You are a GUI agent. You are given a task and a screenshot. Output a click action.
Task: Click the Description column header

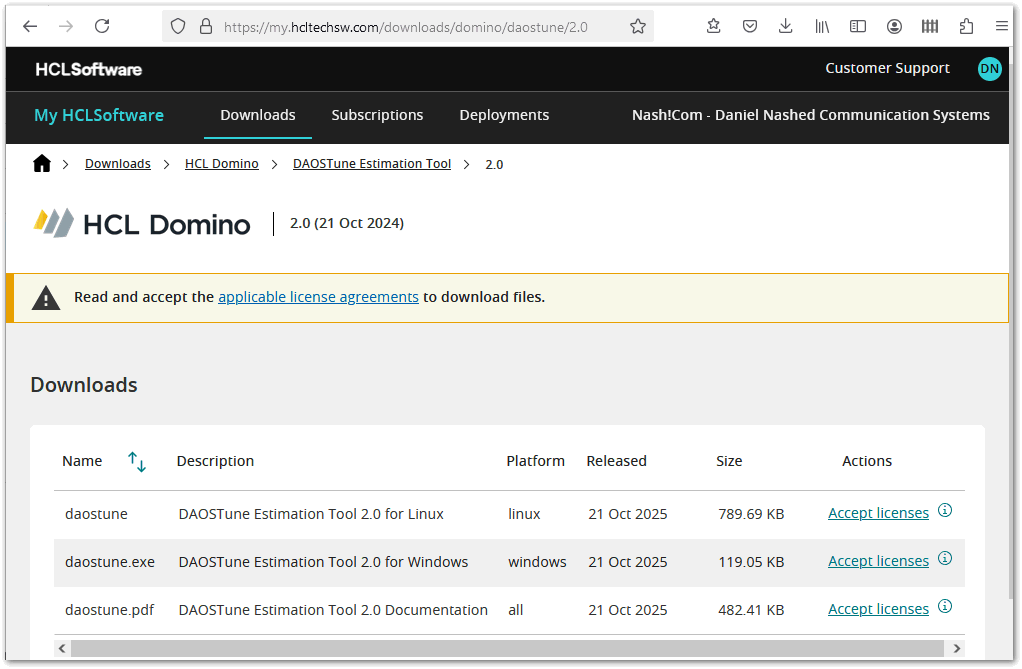tap(215, 462)
